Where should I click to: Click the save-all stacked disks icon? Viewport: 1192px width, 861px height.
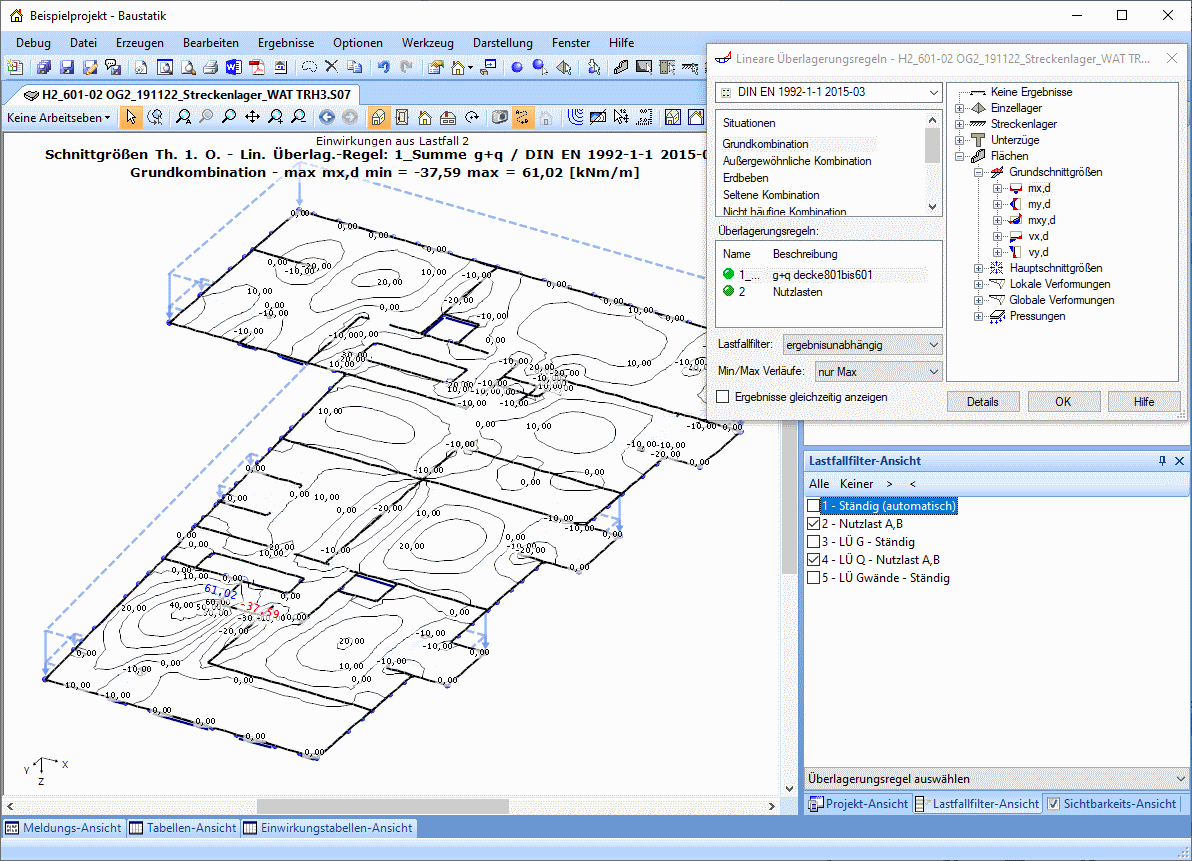coord(43,67)
